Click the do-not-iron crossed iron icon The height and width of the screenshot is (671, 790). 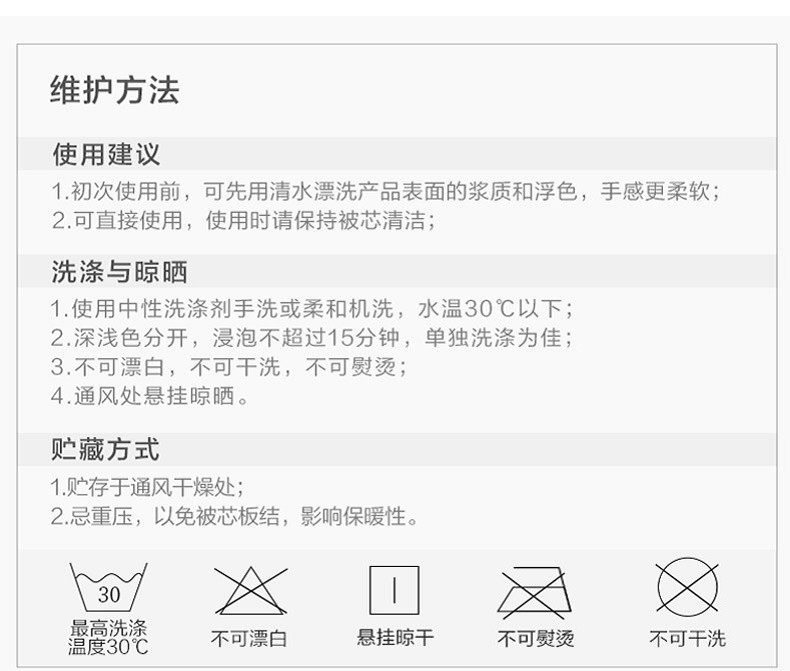click(535, 592)
